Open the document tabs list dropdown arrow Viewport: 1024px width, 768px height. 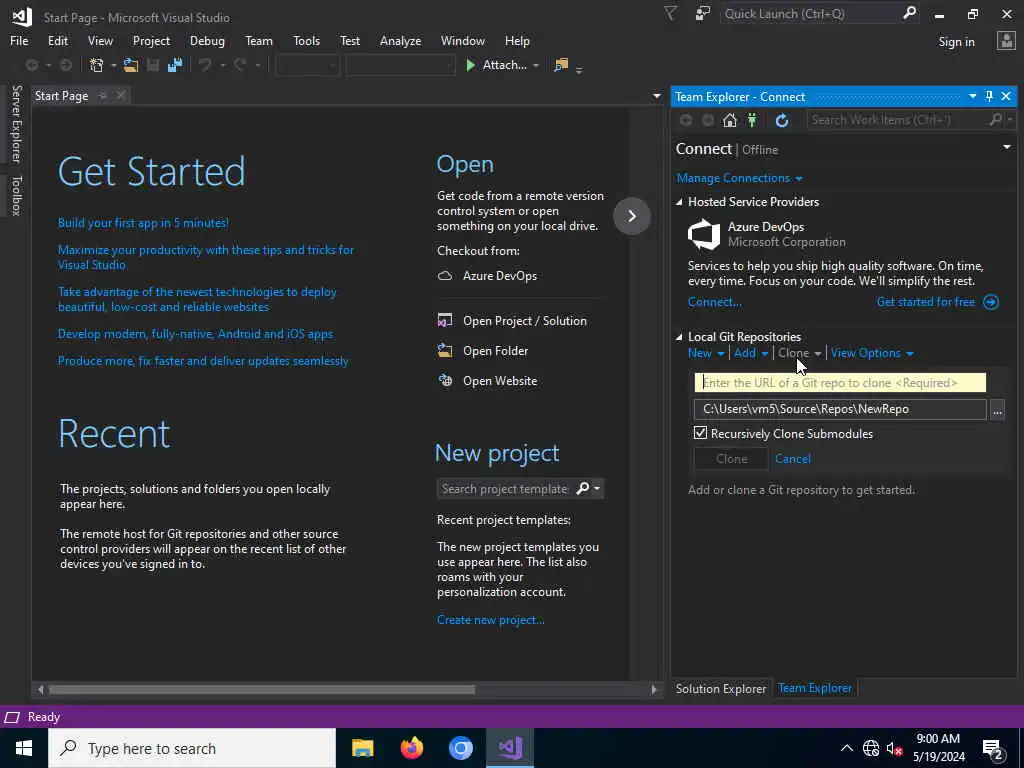656,96
